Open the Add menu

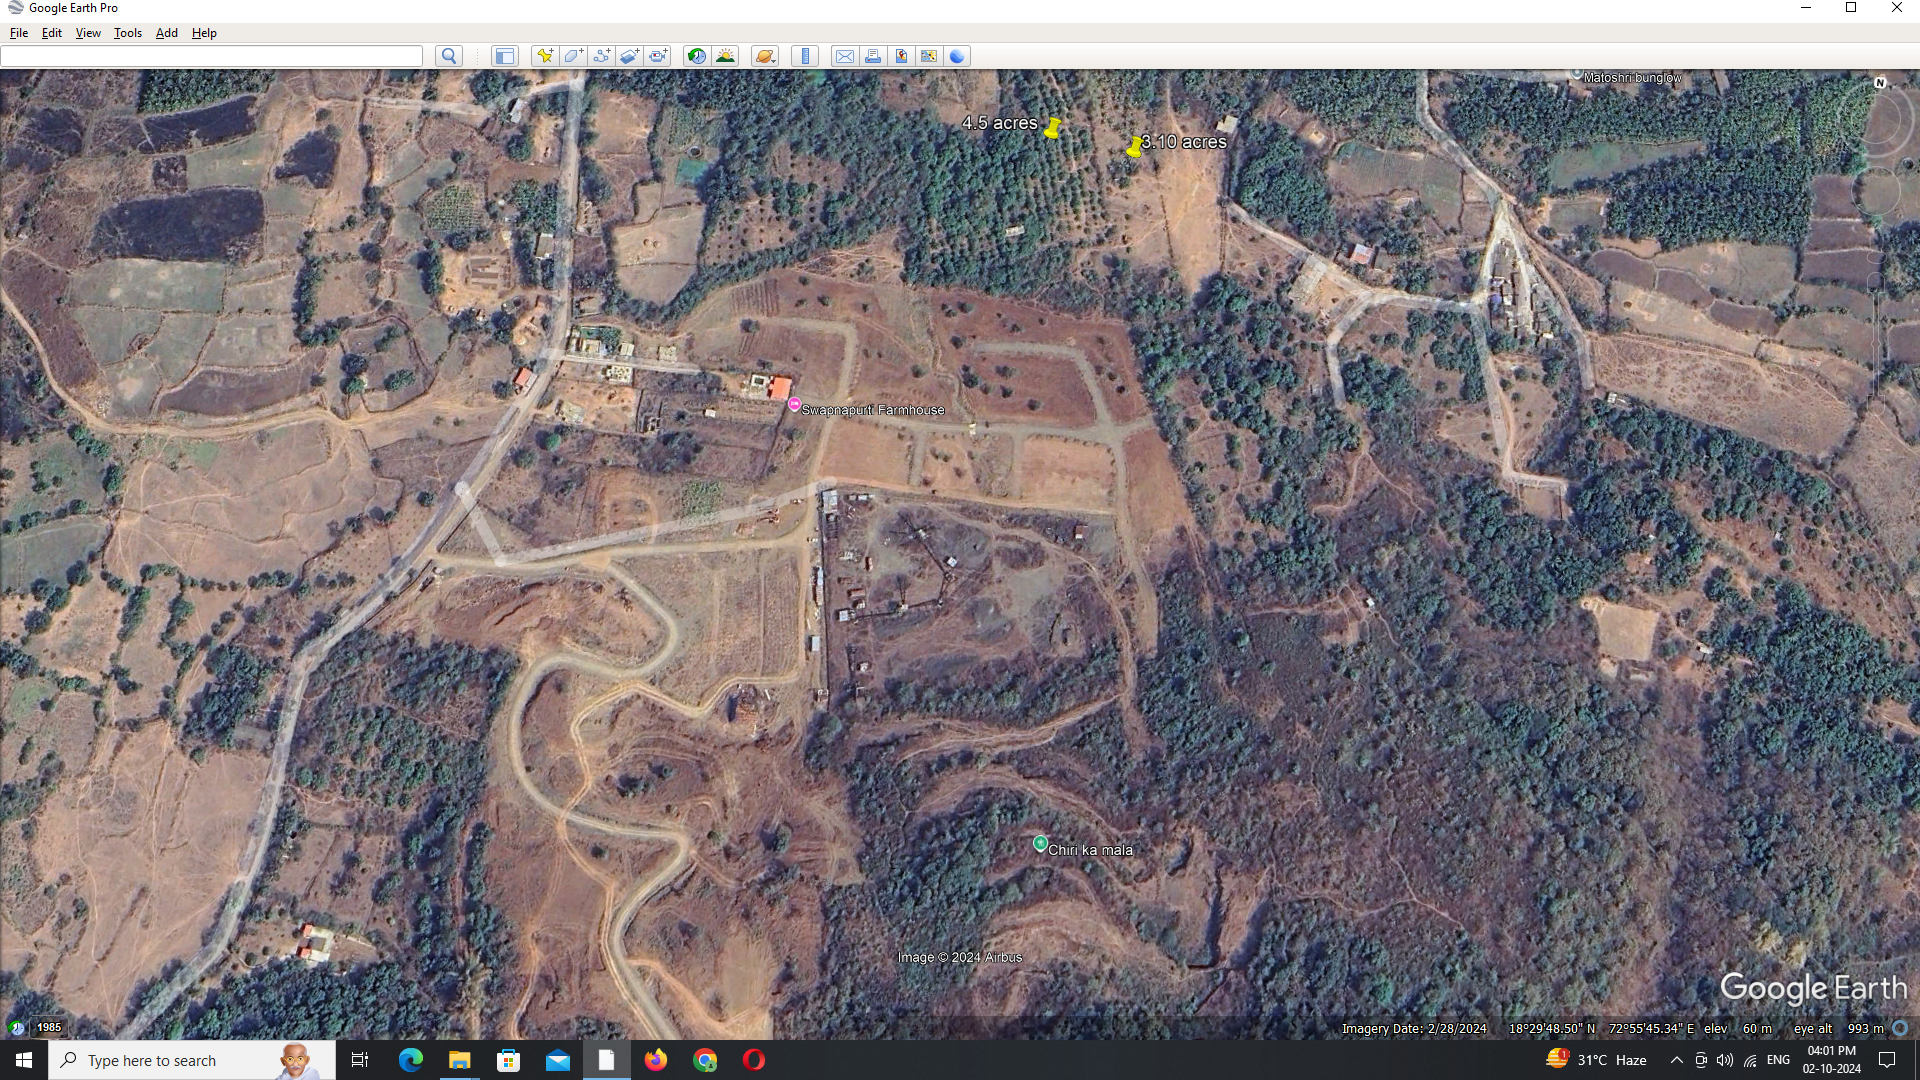[166, 33]
